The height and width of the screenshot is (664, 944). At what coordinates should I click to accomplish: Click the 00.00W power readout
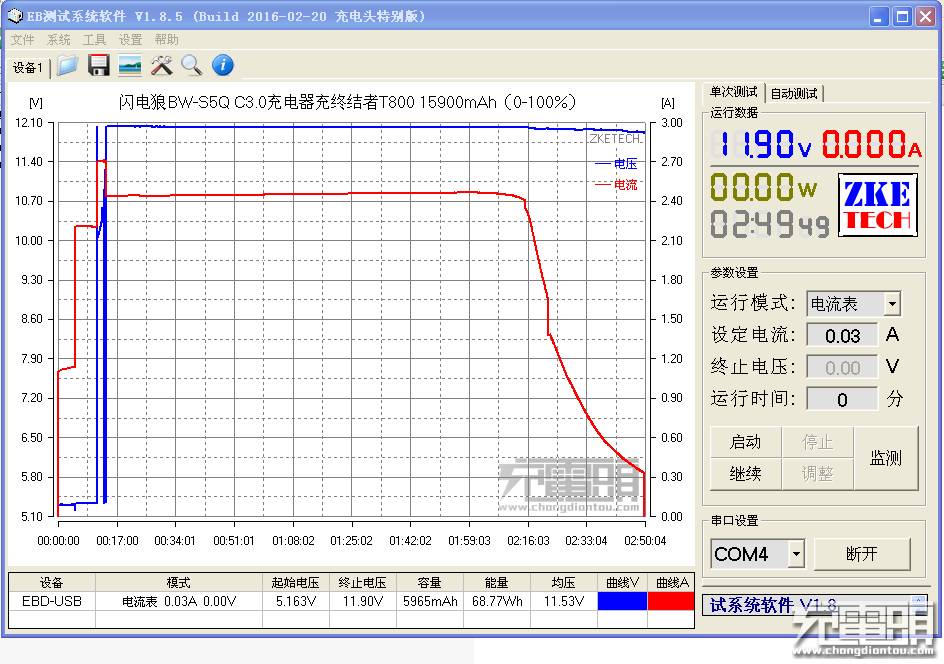pyautogui.click(x=763, y=187)
